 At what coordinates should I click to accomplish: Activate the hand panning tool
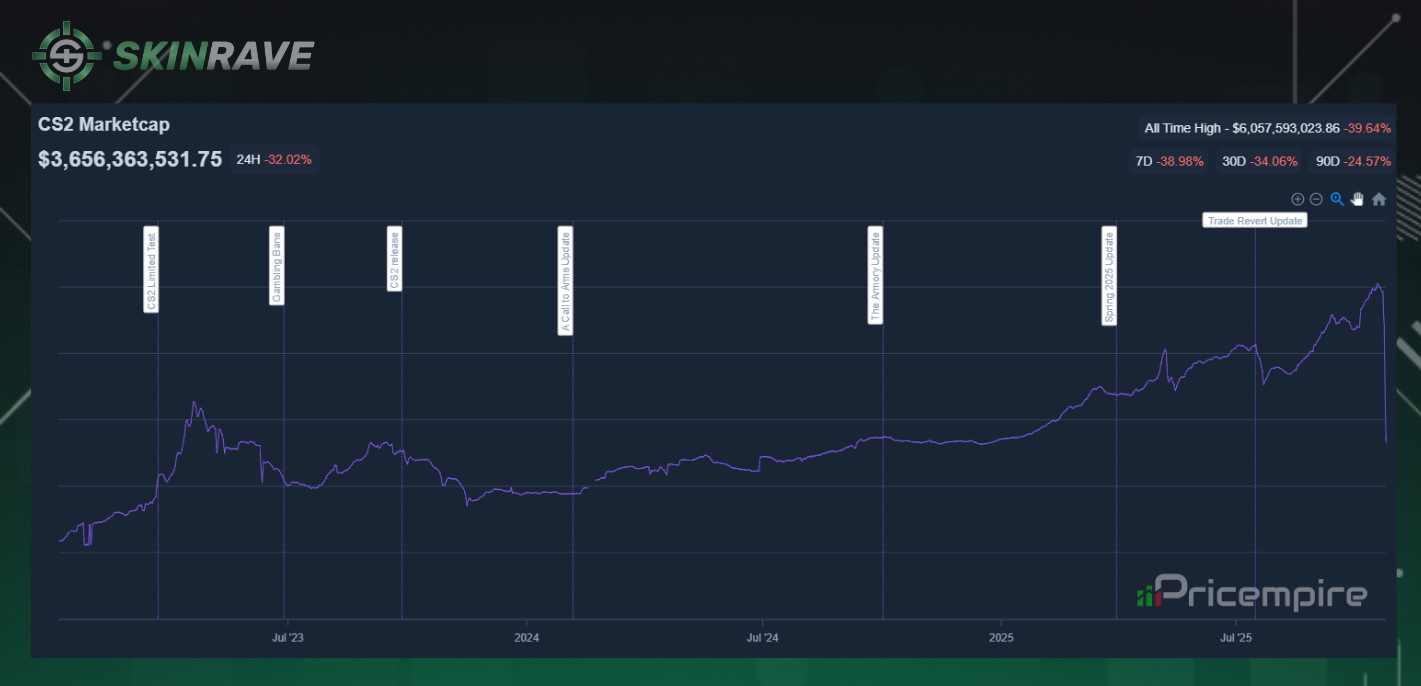pyautogui.click(x=1358, y=199)
